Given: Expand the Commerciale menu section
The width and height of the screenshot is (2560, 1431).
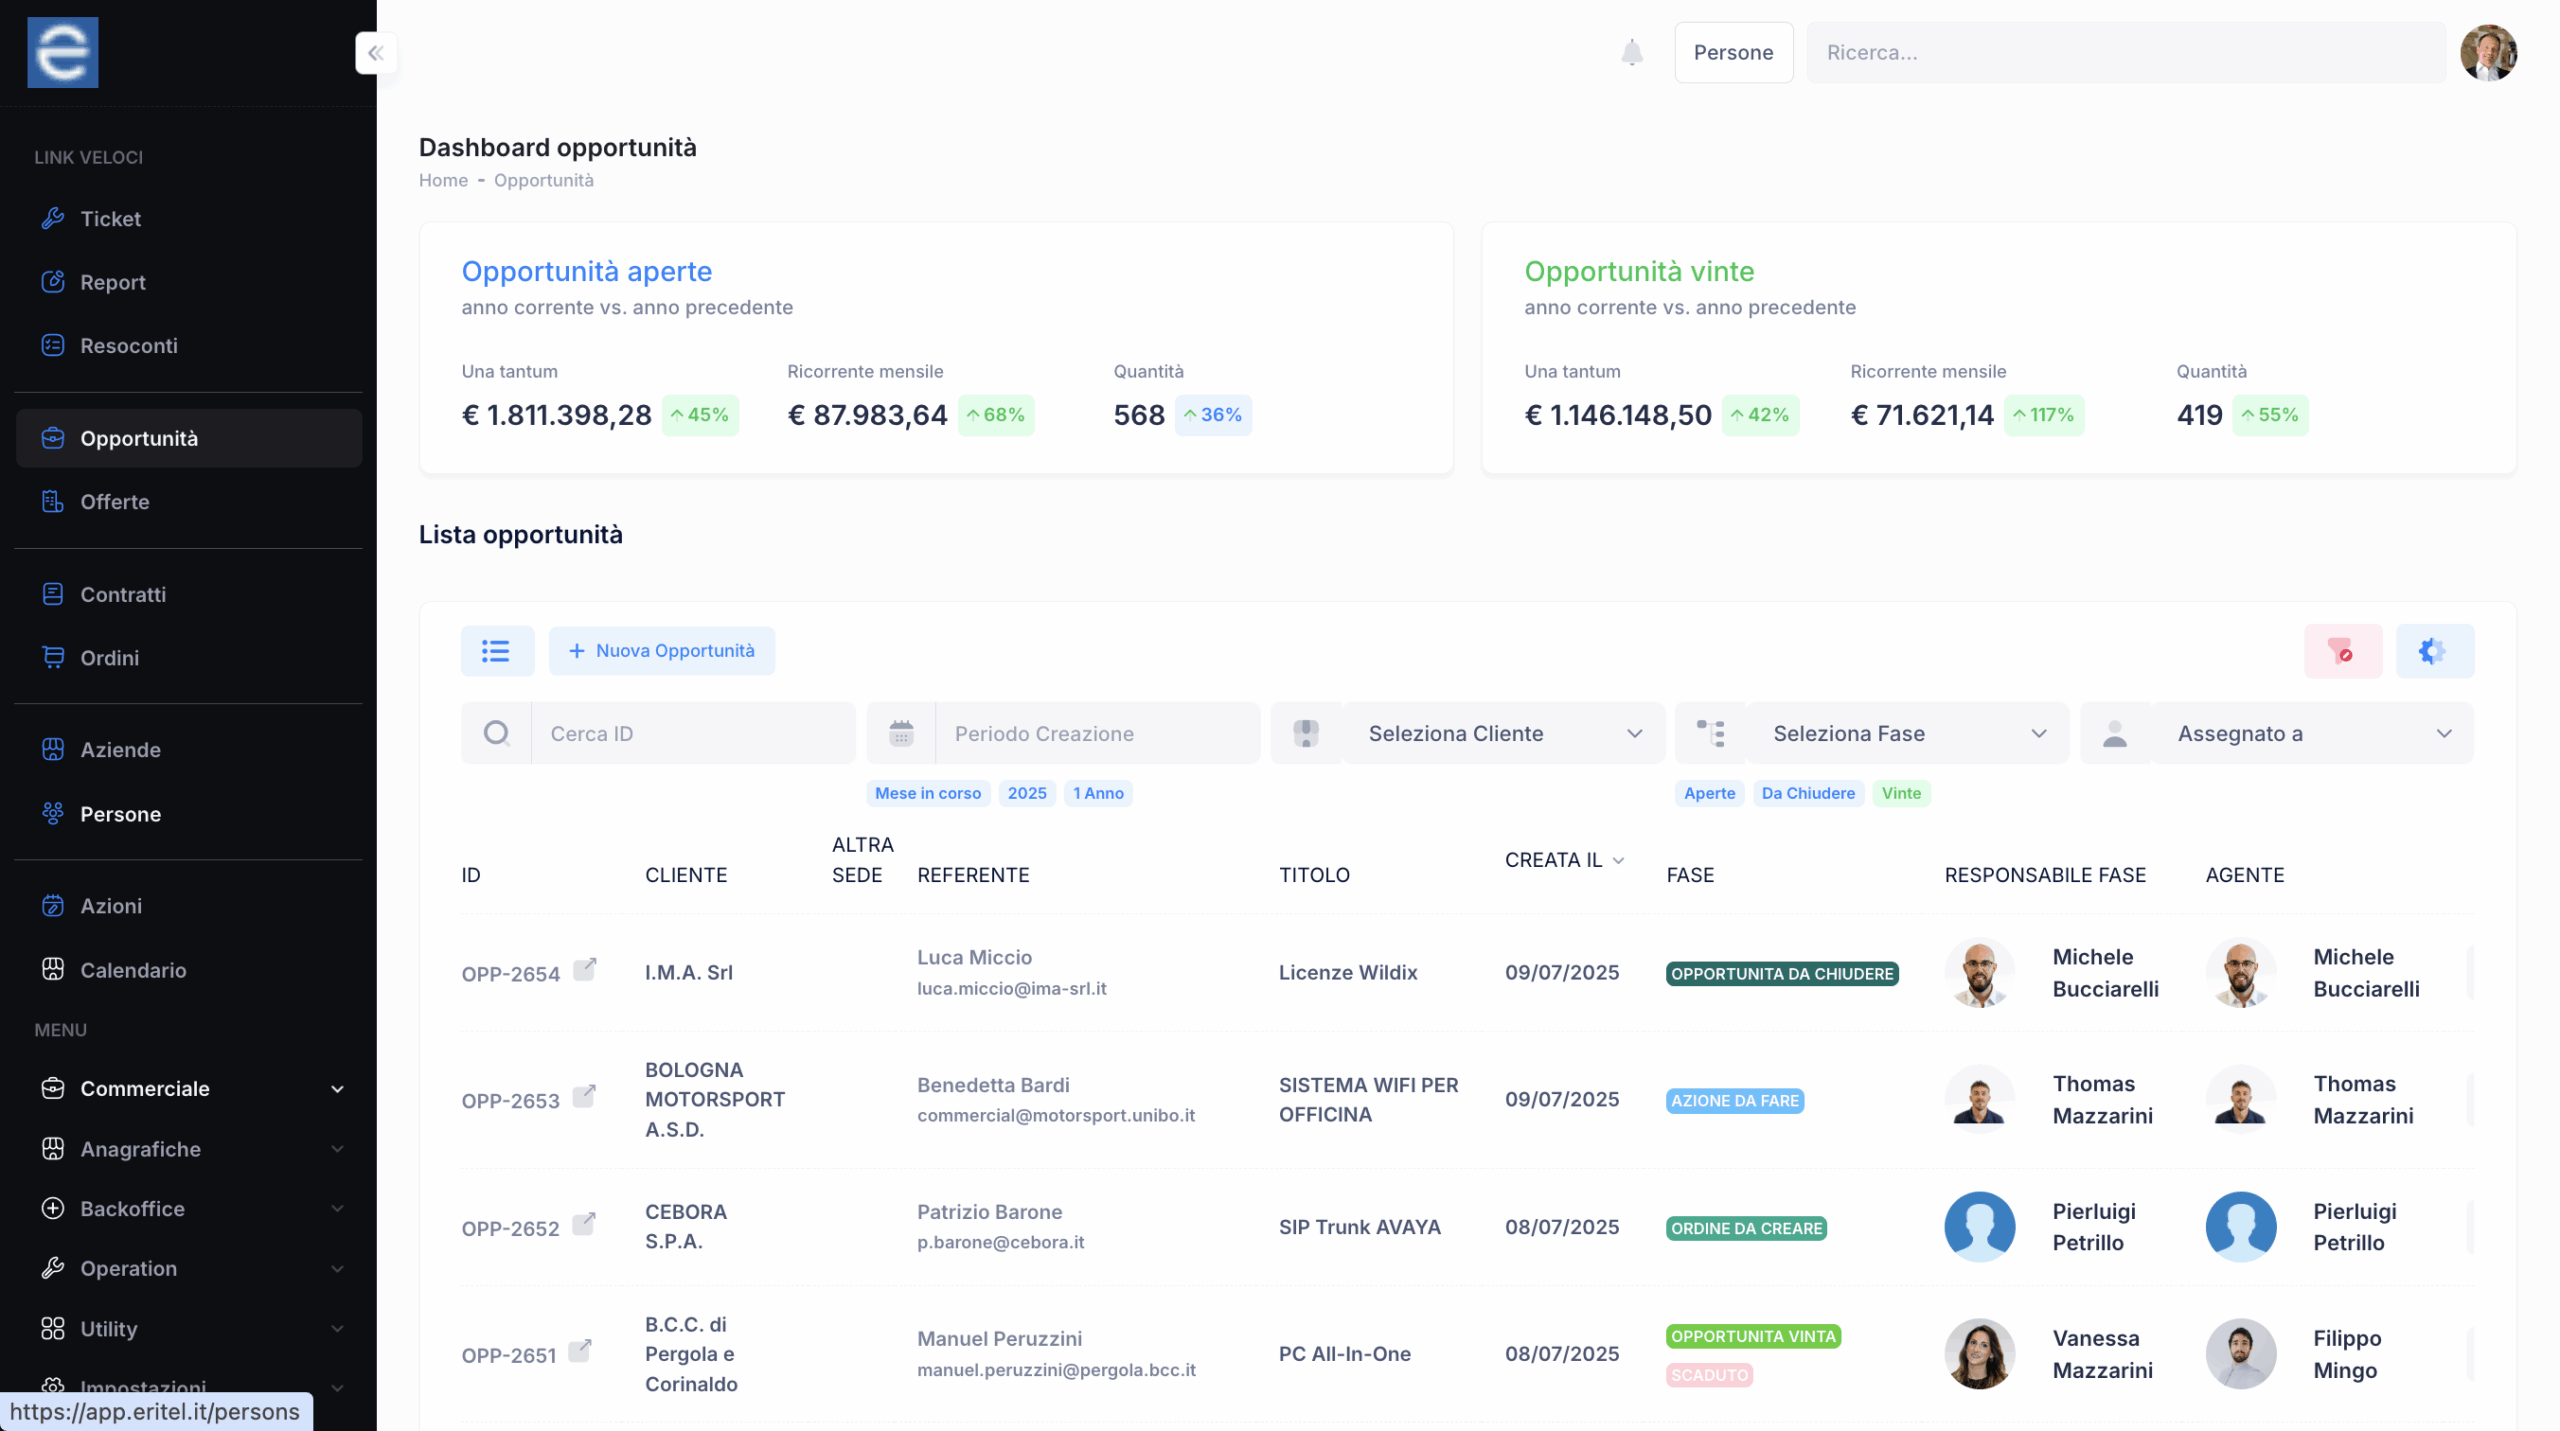Looking at the screenshot, I should [x=190, y=1088].
